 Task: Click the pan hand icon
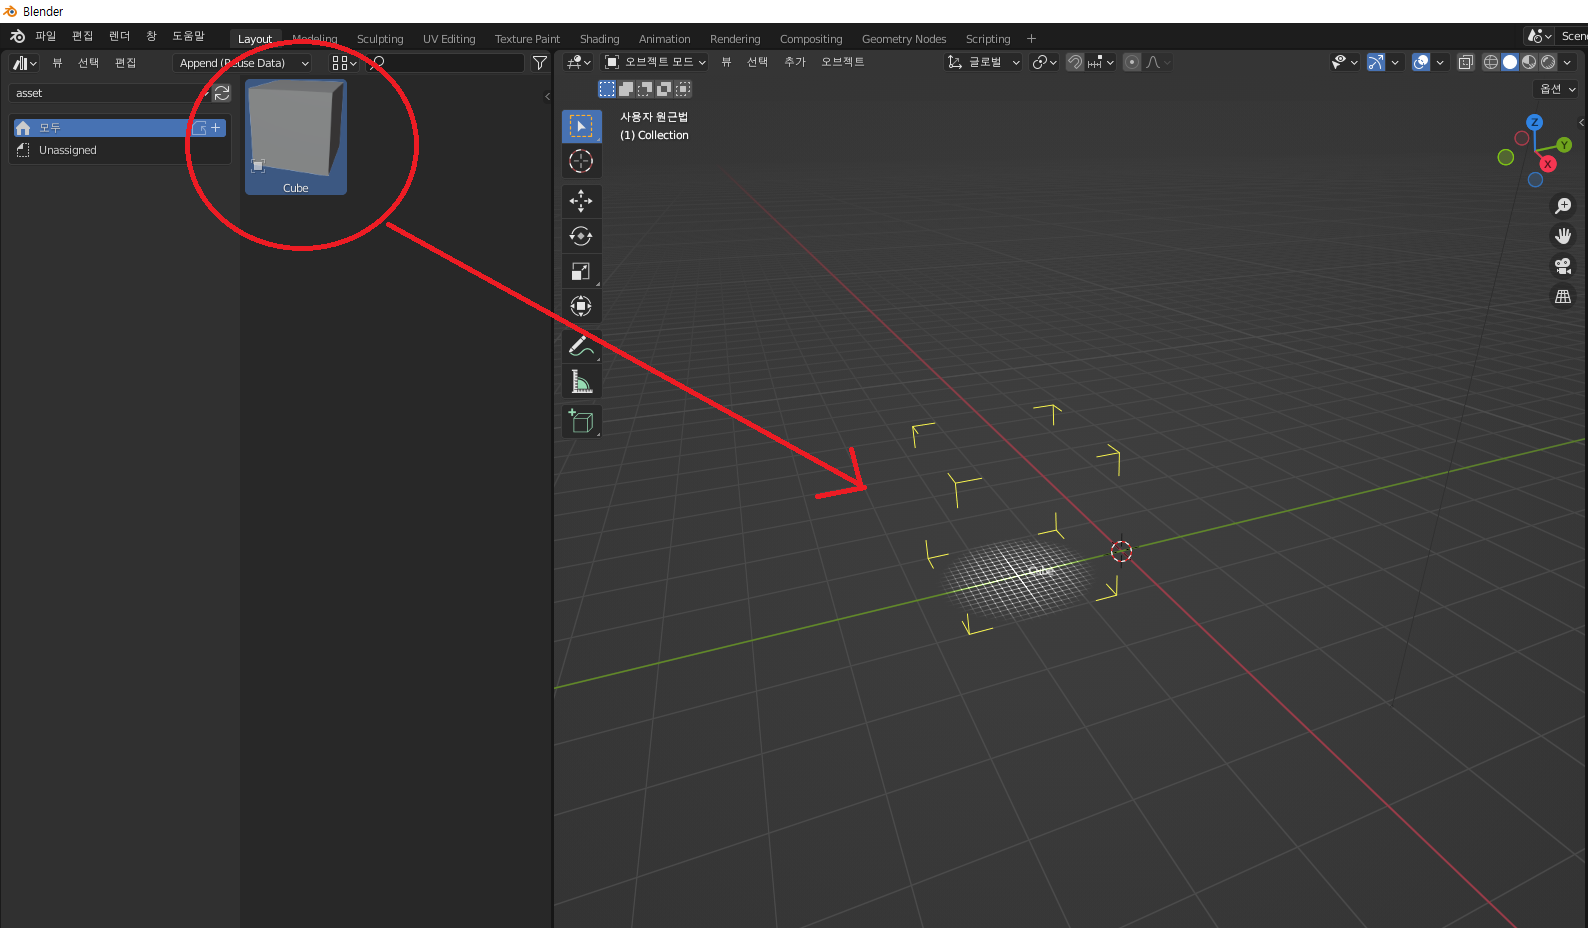point(1563,236)
